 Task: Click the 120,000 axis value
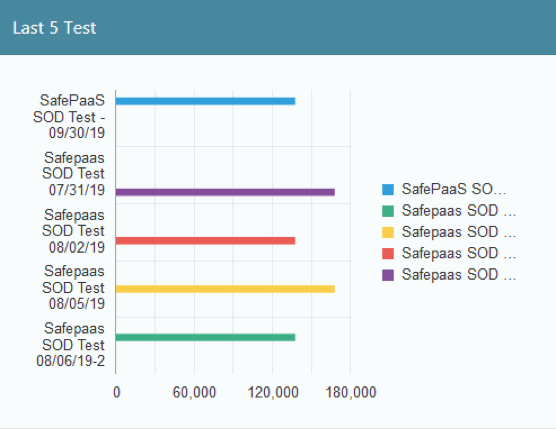pyautogui.click(x=273, y=392)
